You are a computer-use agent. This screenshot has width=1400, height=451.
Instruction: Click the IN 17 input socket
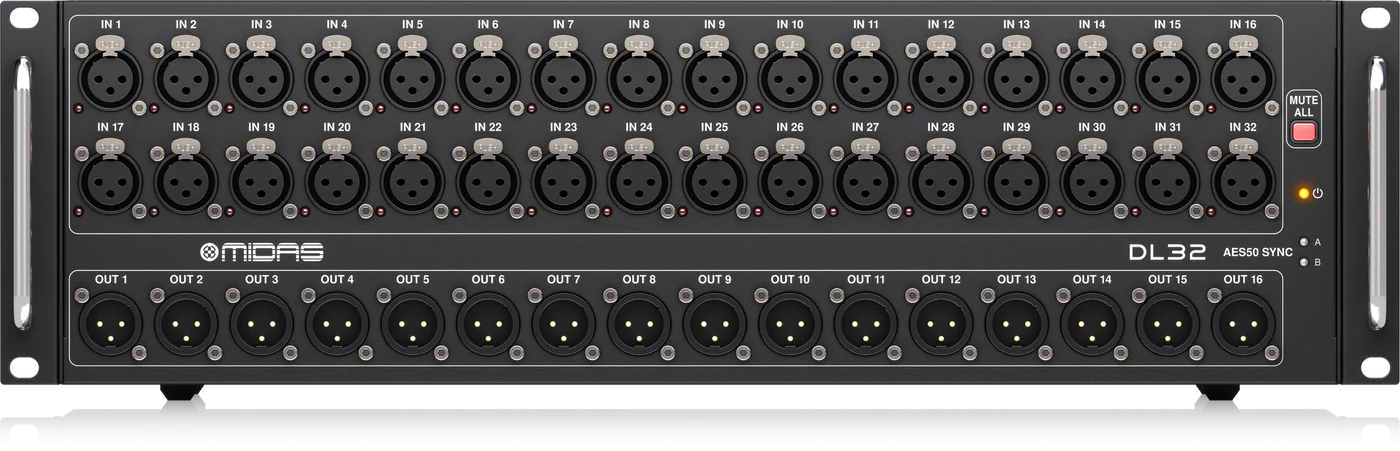111,181
